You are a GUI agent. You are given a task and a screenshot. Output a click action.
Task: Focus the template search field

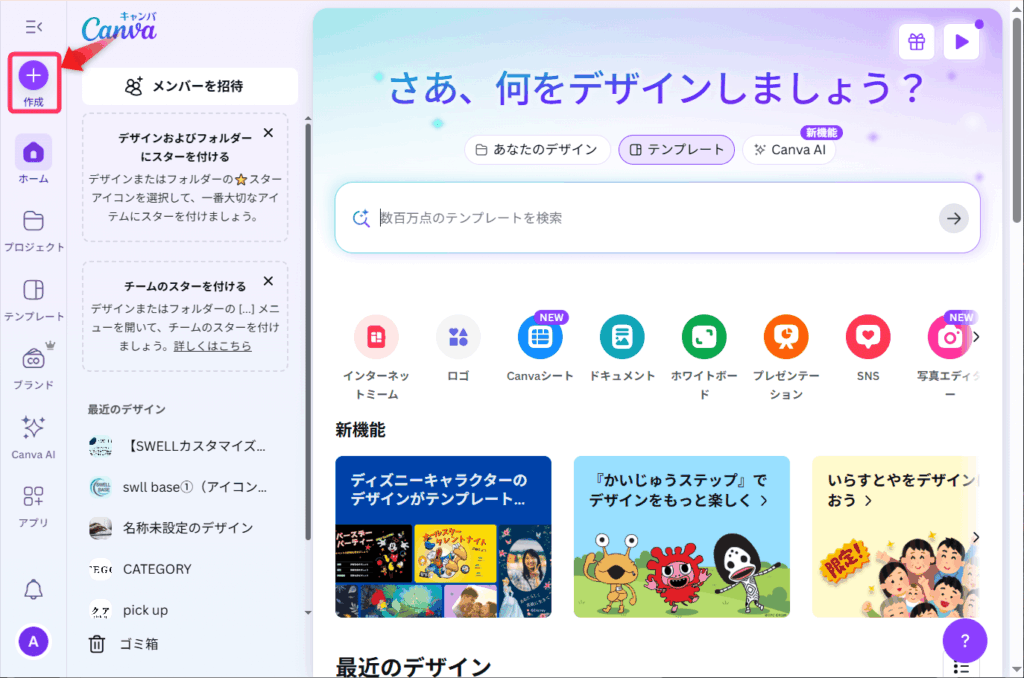pyautogui.click(x=656, y=218)
